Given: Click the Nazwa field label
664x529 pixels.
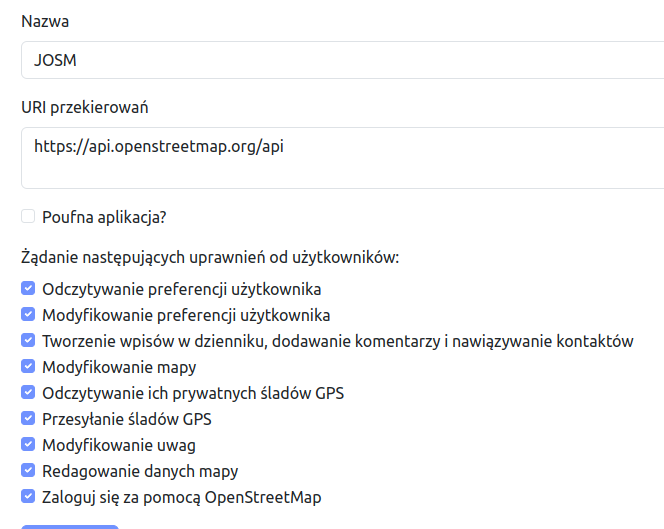Looking at the screenshot, I should pos(45,21).
